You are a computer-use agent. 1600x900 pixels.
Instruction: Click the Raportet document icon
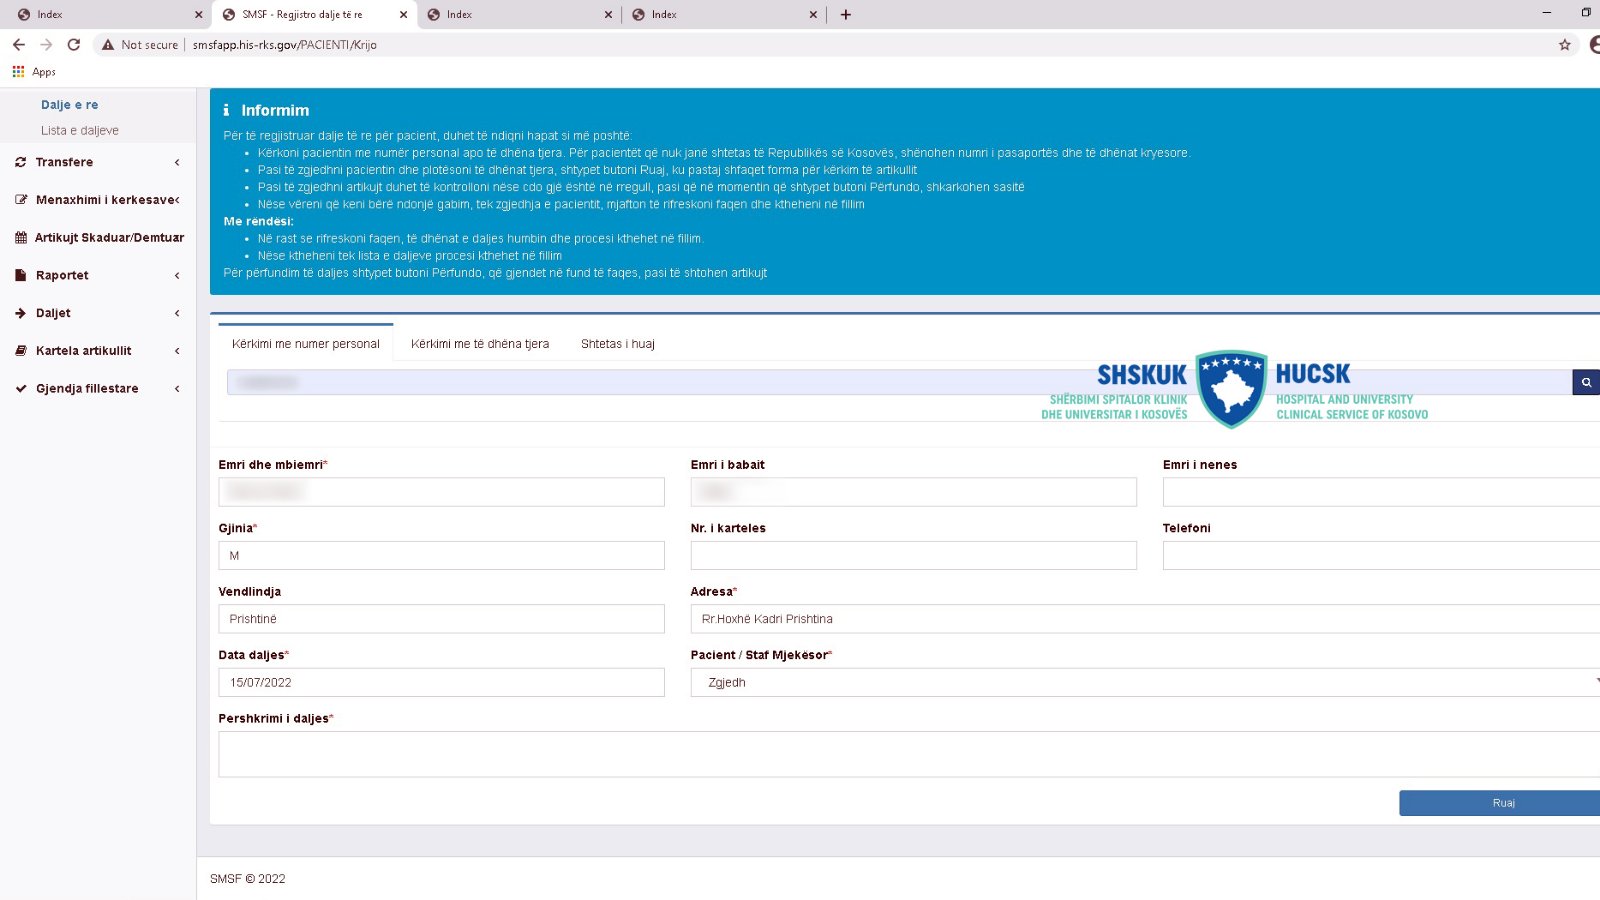pos(20,275)
